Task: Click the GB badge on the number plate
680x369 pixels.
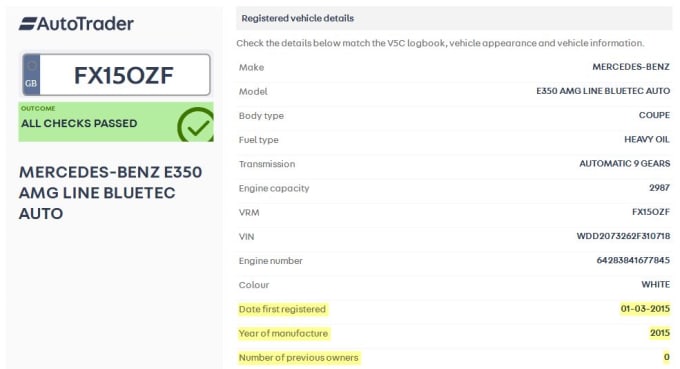Action: 31,75
